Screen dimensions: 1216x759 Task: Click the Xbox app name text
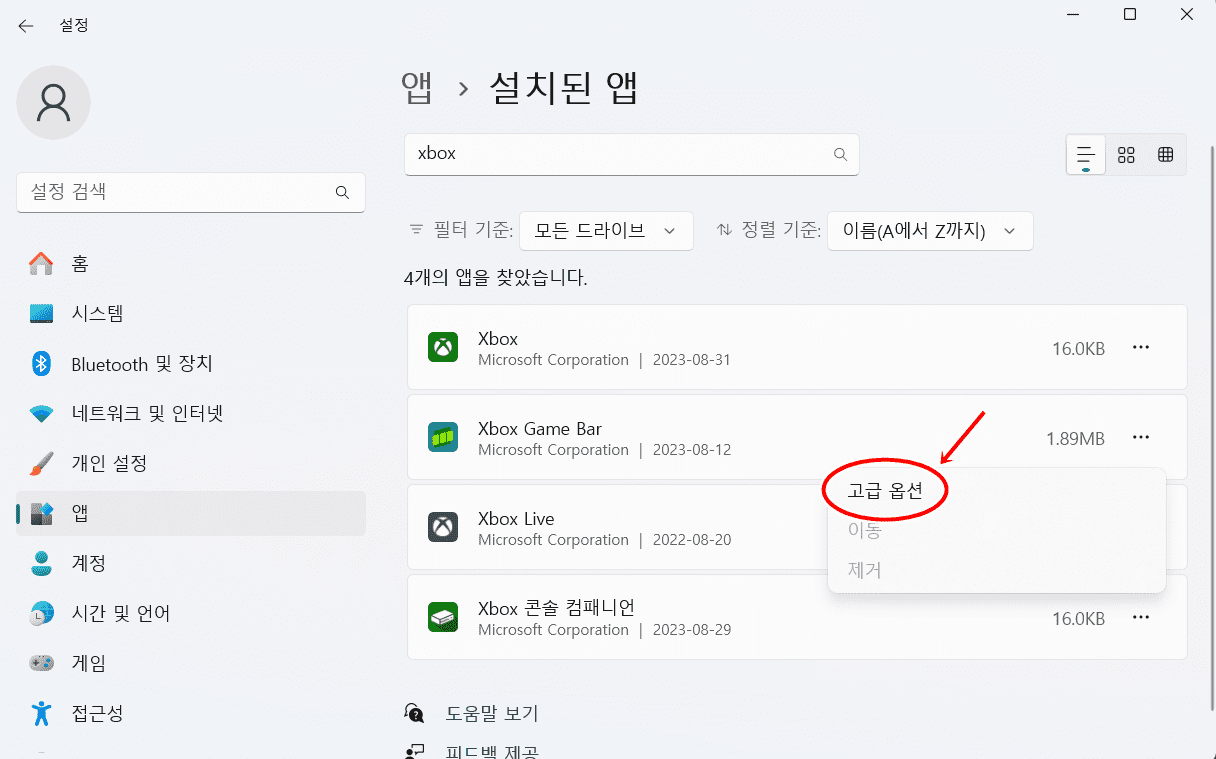tap(498, 339)
